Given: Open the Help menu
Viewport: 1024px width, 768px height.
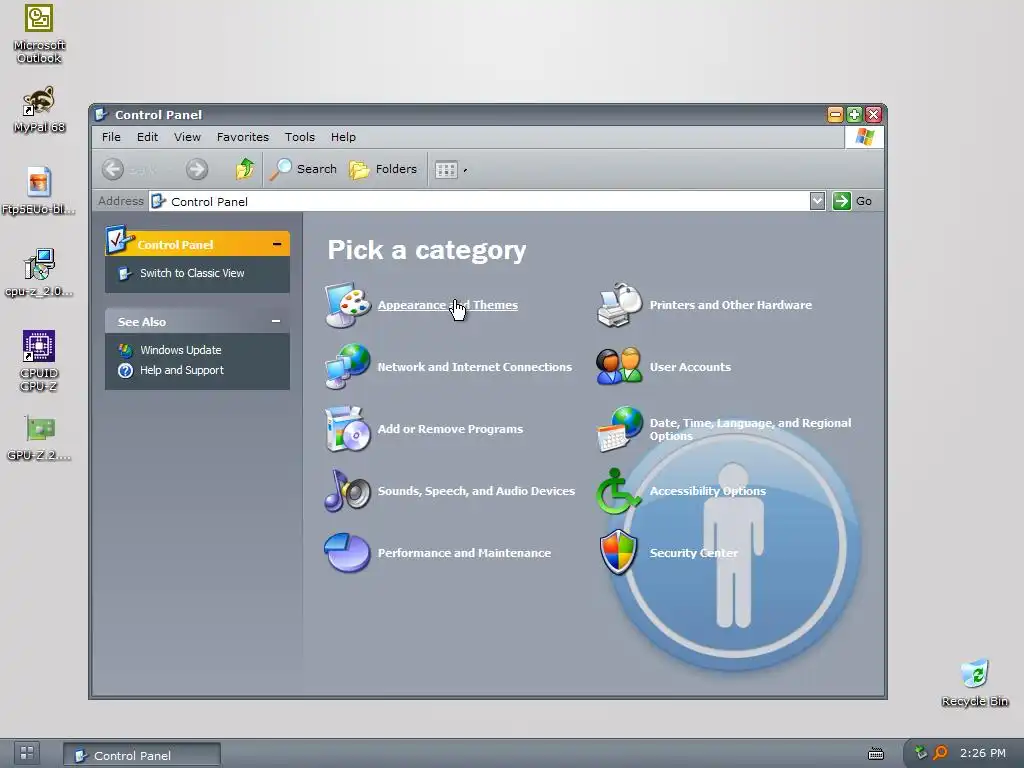Looking at the screenshot, I should 343,137.
